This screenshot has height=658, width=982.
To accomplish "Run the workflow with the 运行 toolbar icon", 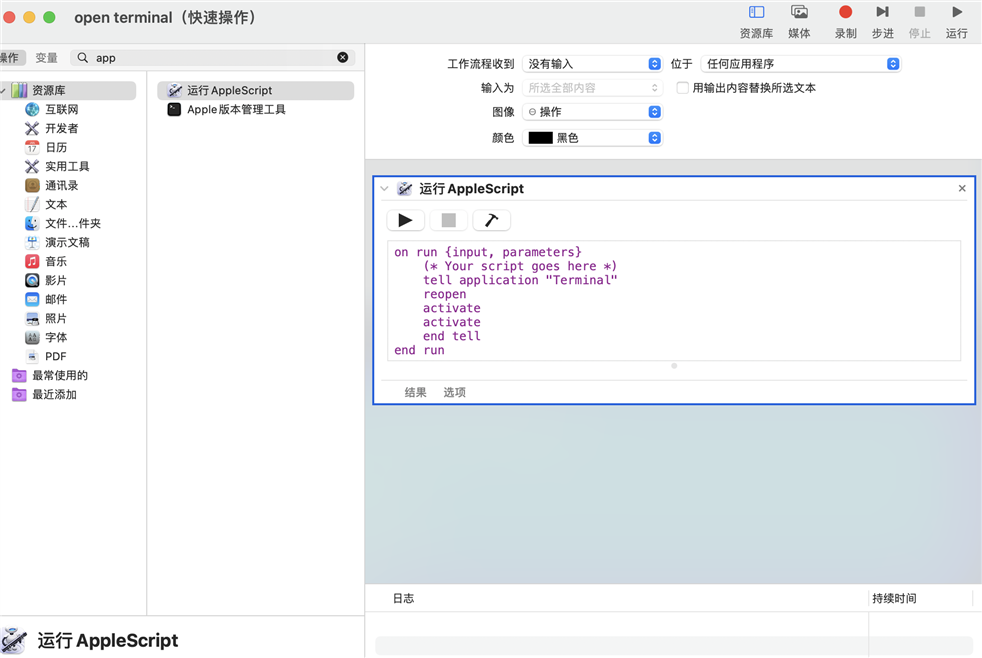I will click(x=956, y=12).
